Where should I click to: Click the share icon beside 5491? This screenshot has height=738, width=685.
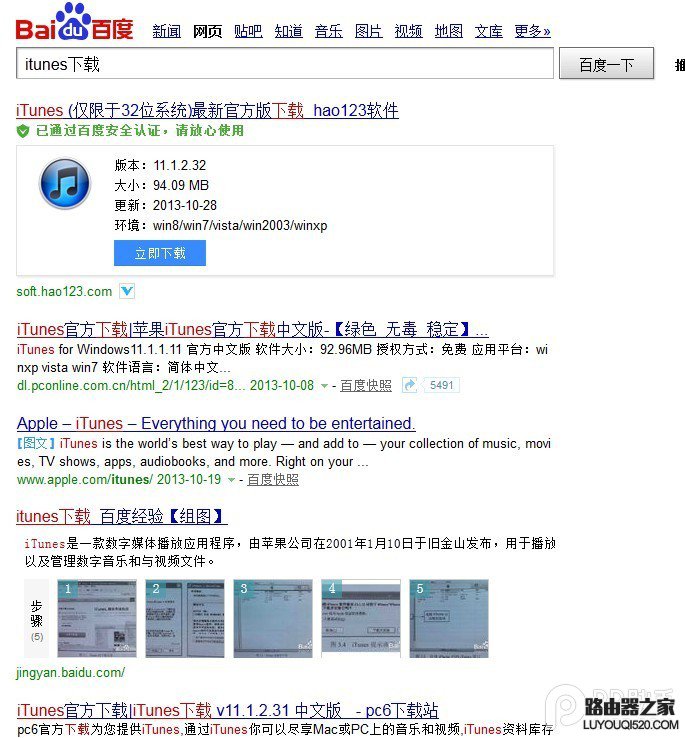coord(410,385)
